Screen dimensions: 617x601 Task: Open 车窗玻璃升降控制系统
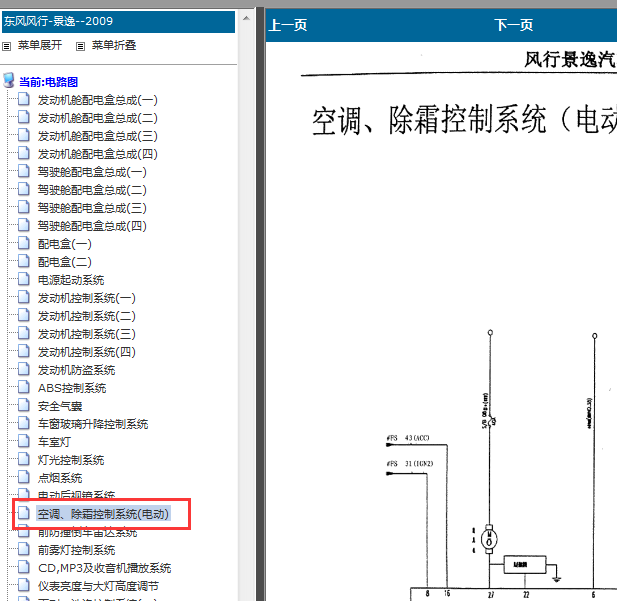point(93,424)
